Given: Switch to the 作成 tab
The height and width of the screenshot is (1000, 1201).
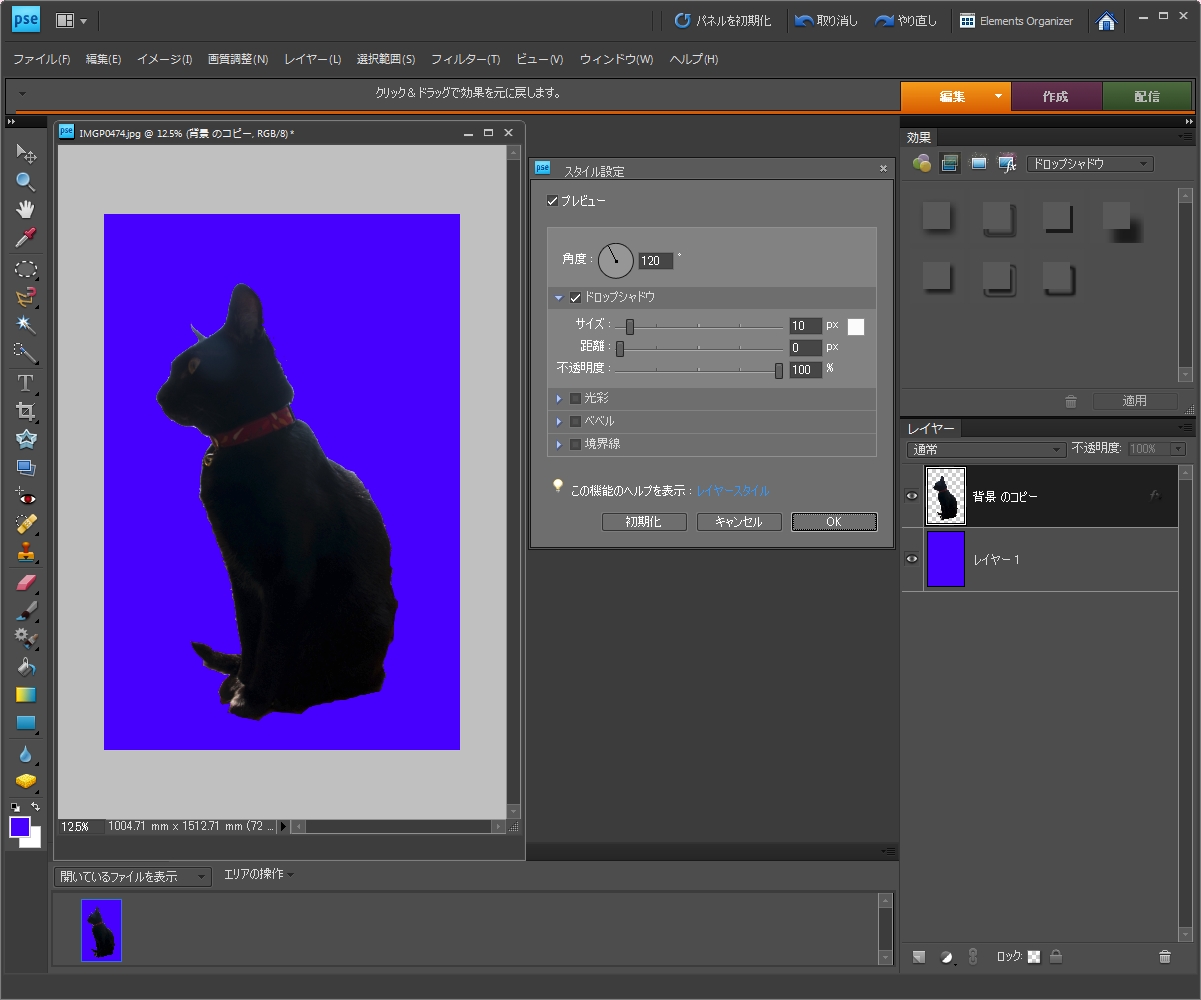Looking at the screenshot, I should click(x=1056, y=97).
